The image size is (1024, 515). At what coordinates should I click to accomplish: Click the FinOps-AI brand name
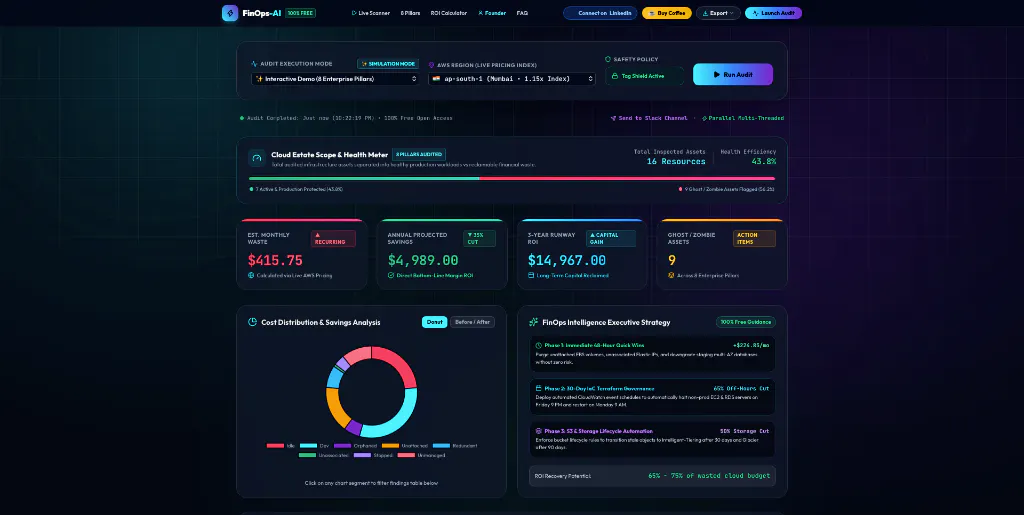pos(261,13)
